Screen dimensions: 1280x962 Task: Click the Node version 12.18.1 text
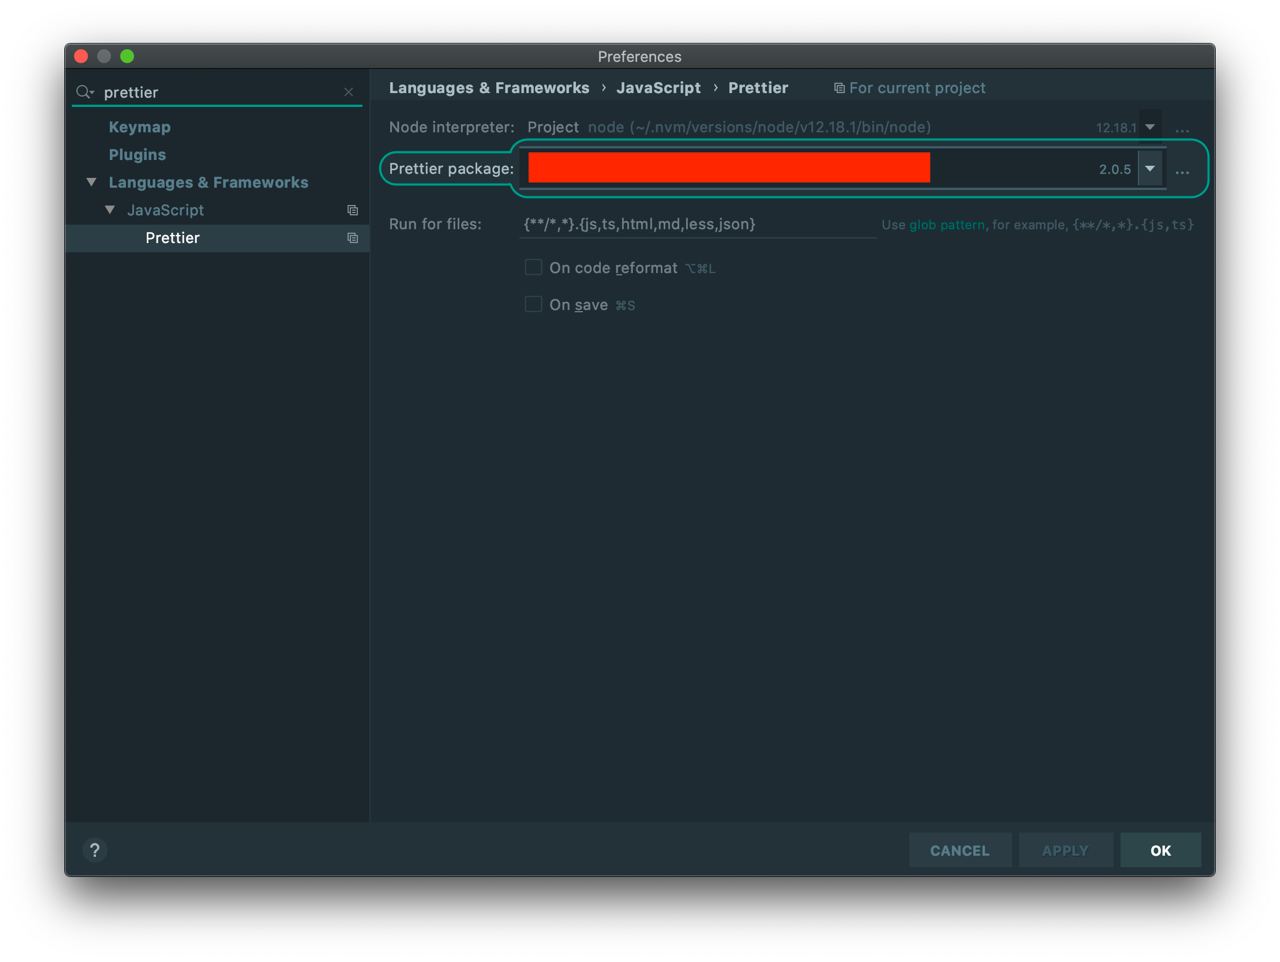click(1116, 128)
